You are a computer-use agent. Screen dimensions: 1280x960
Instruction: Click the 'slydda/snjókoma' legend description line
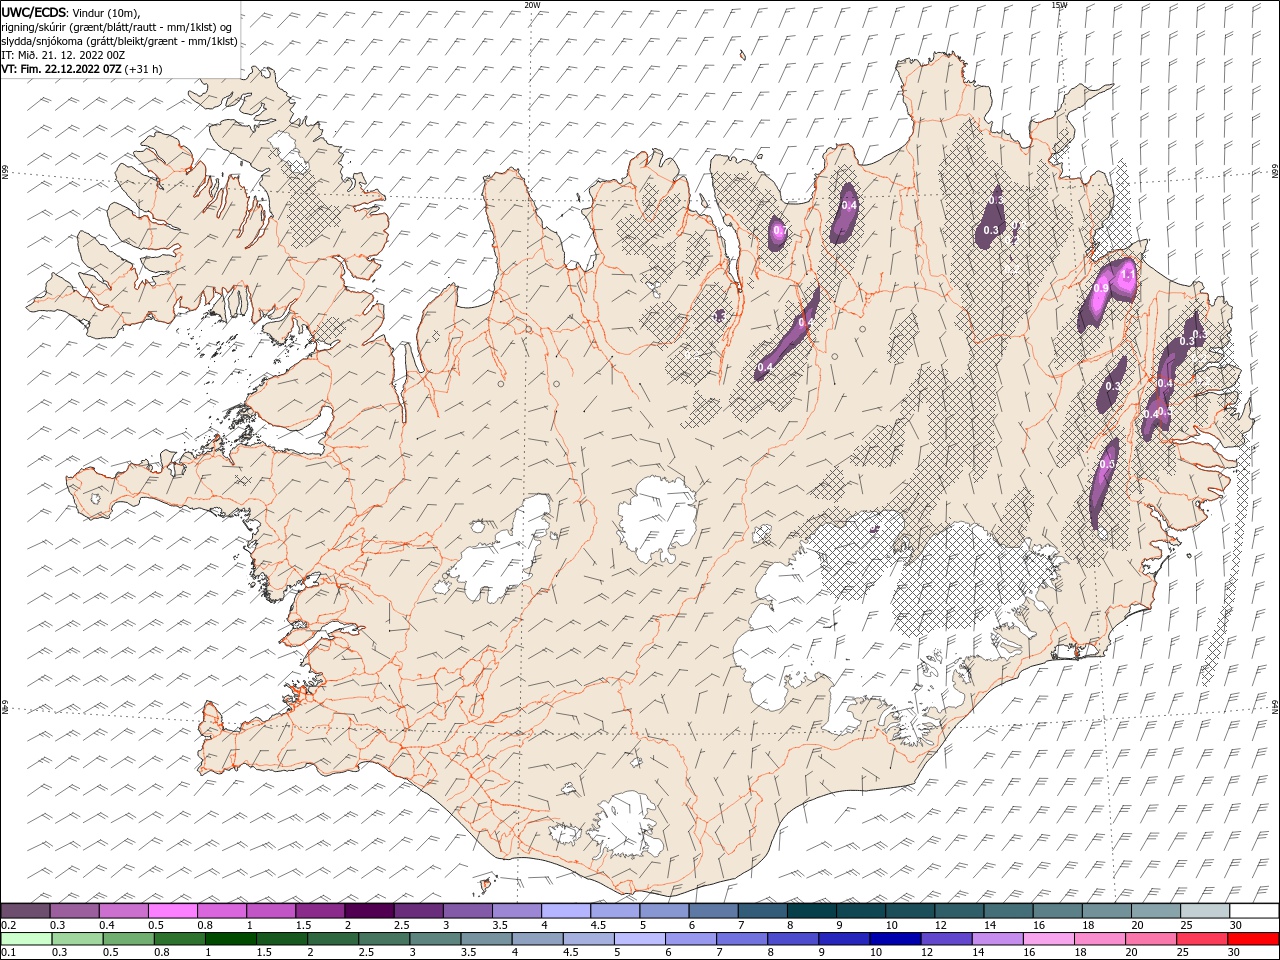click(x=119, y=41)
